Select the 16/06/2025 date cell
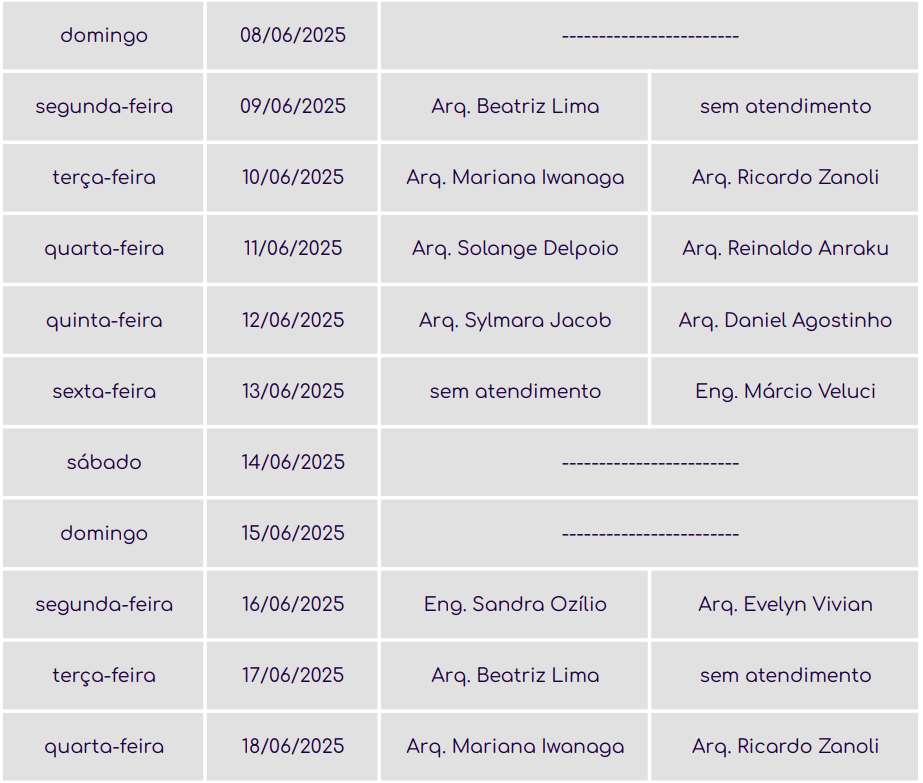923x783 pixels. 293,605
